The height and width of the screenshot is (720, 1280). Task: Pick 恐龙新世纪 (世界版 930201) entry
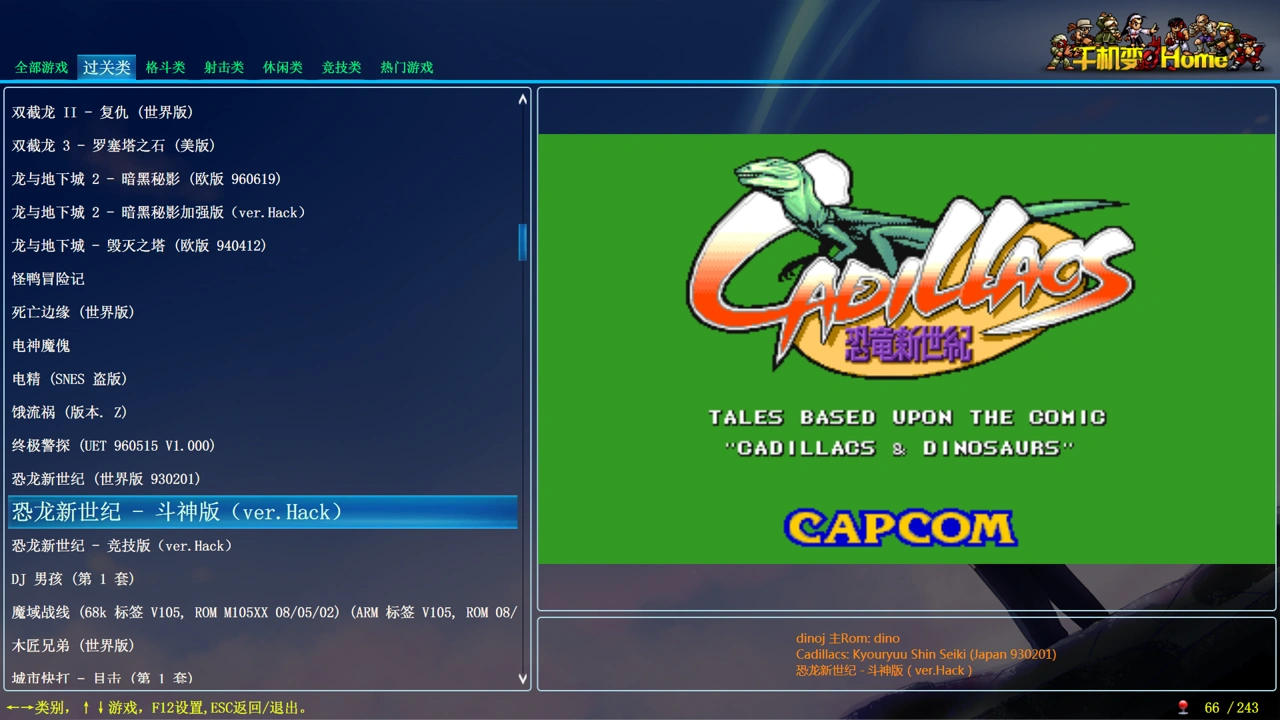point(106,479)
